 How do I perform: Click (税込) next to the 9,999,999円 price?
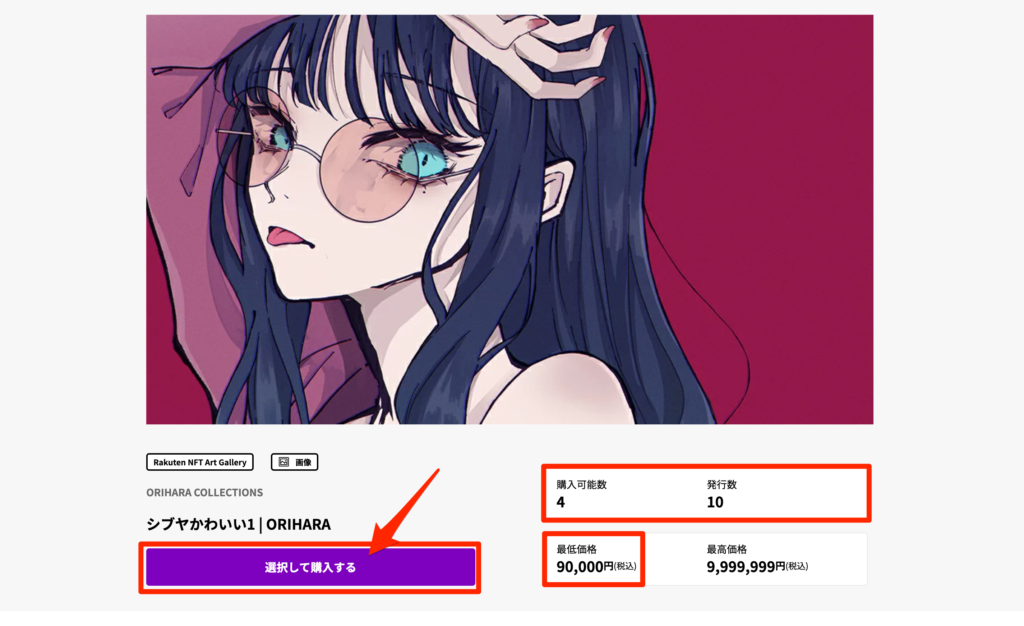[x=797, y=566]
